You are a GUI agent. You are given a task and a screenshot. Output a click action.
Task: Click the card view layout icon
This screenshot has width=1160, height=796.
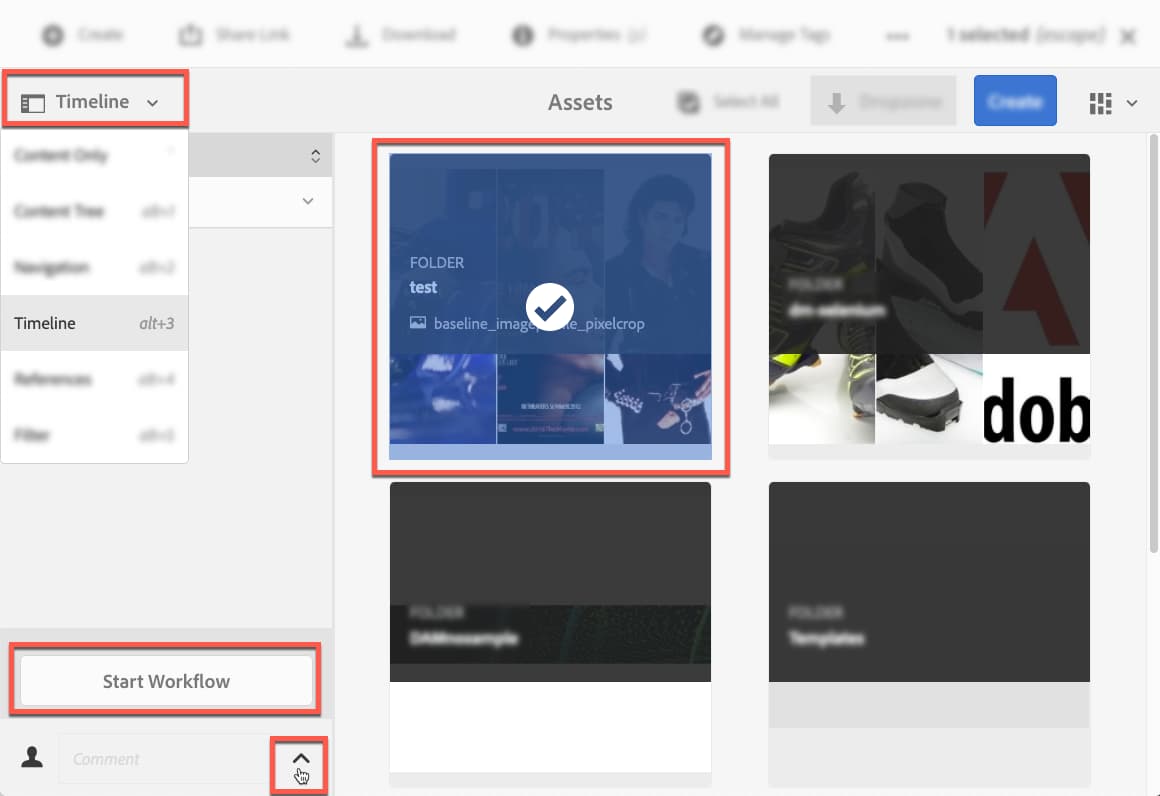point(1100,101)
